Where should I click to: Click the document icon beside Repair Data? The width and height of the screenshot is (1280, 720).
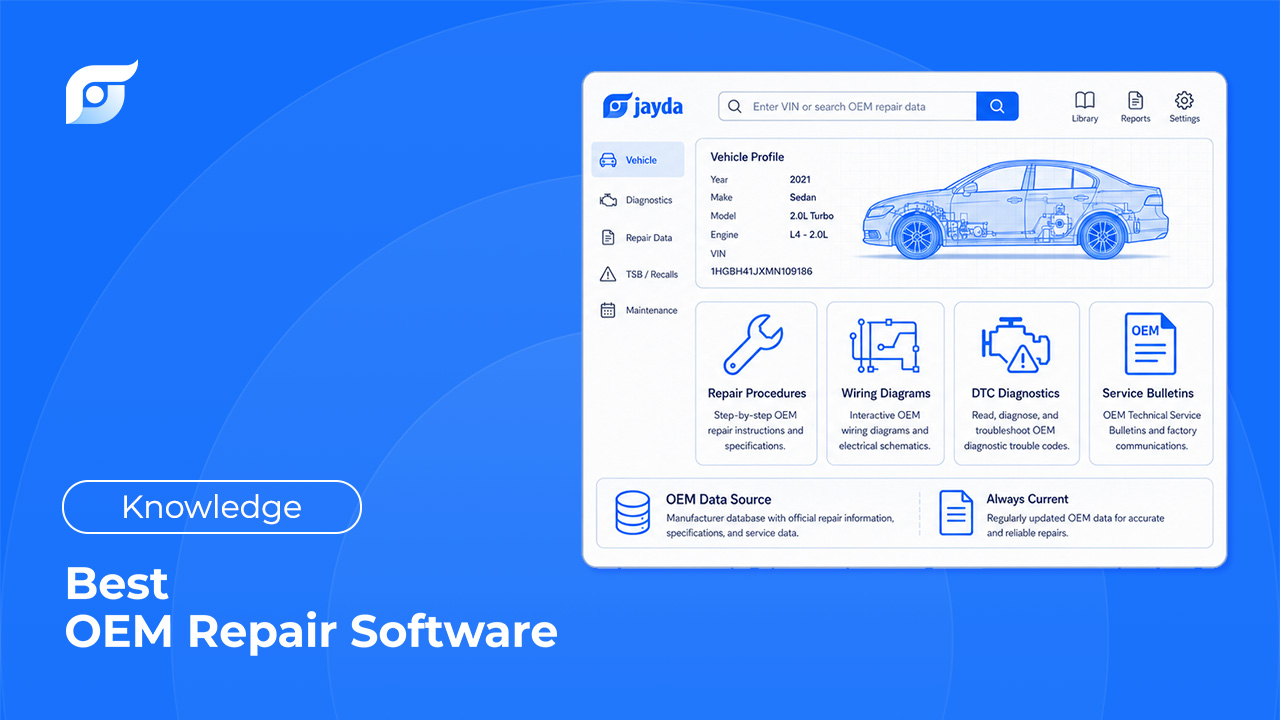click(x=607, y=238)
